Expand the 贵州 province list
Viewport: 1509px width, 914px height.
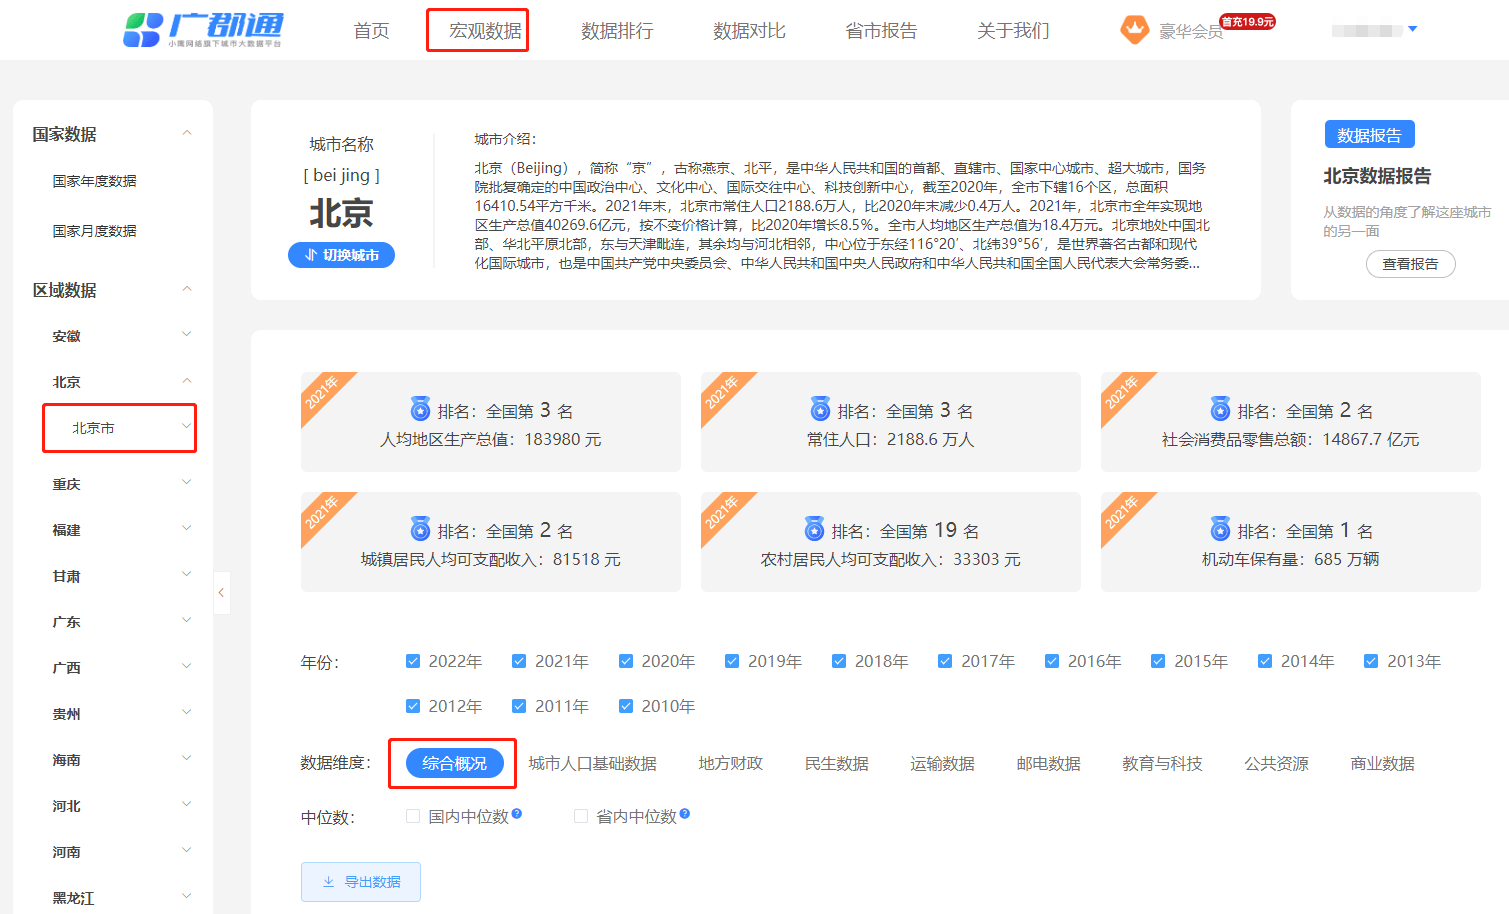pyautogui.click(x=186, y=713)
